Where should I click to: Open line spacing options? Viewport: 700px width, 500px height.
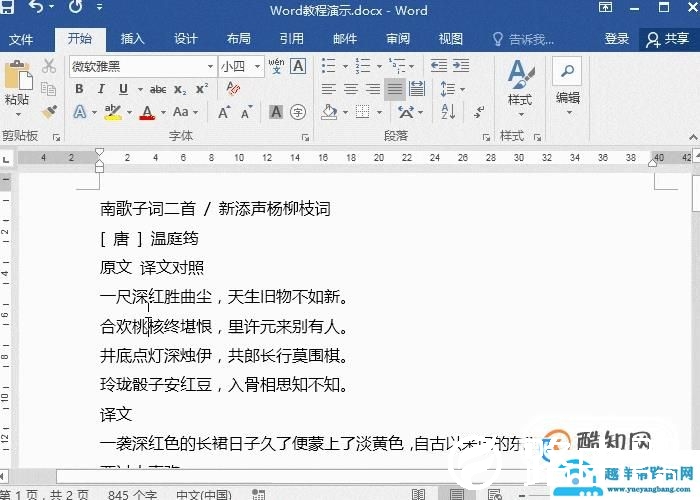448,89
